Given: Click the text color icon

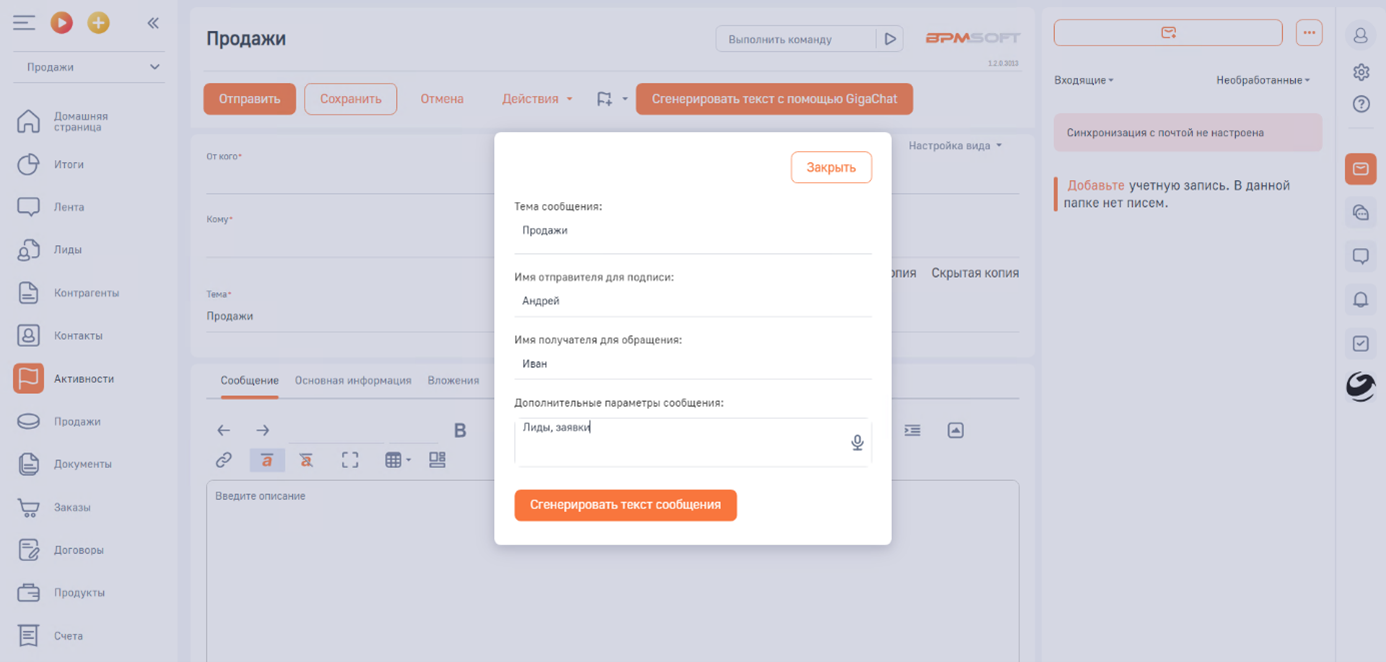Looking at the screenshot, I should [x=267, y=460].
